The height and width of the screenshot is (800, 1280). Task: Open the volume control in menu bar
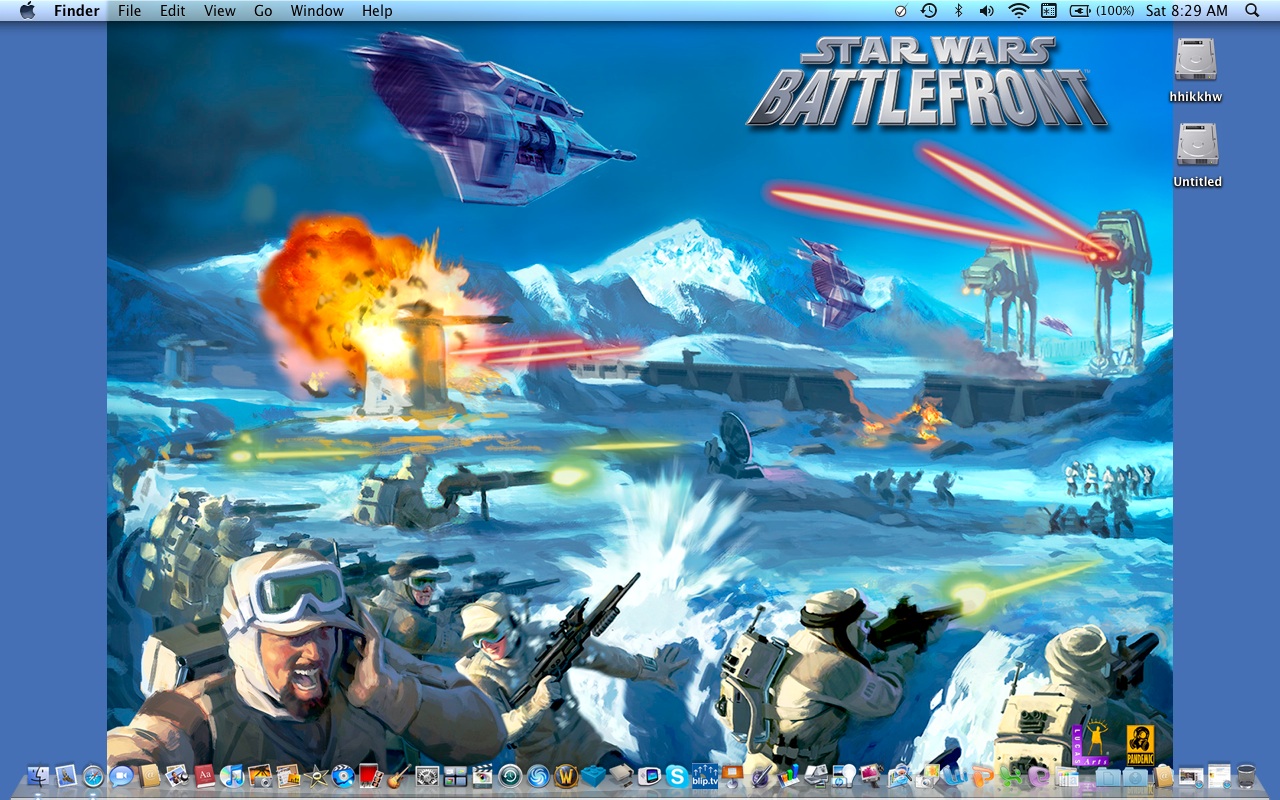[986, 11]
